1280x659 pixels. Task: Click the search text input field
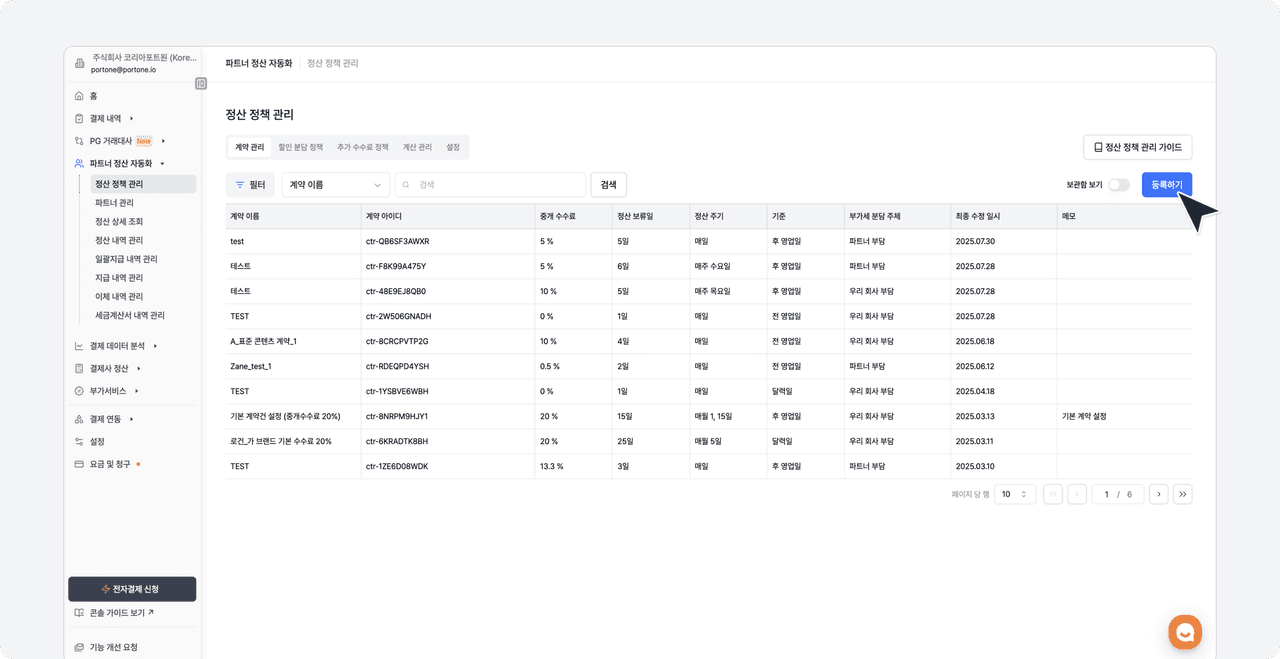pyautogui.click(x=497, y=185)
